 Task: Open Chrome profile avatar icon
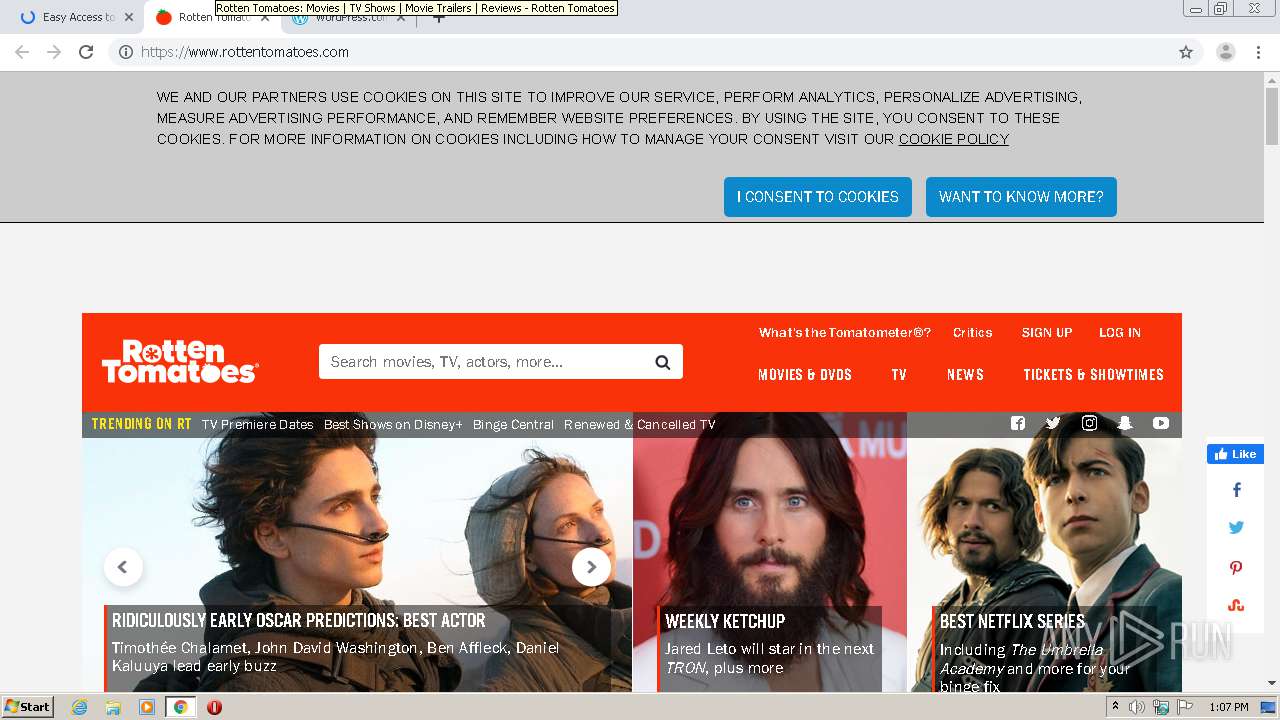coord(1226,52)
